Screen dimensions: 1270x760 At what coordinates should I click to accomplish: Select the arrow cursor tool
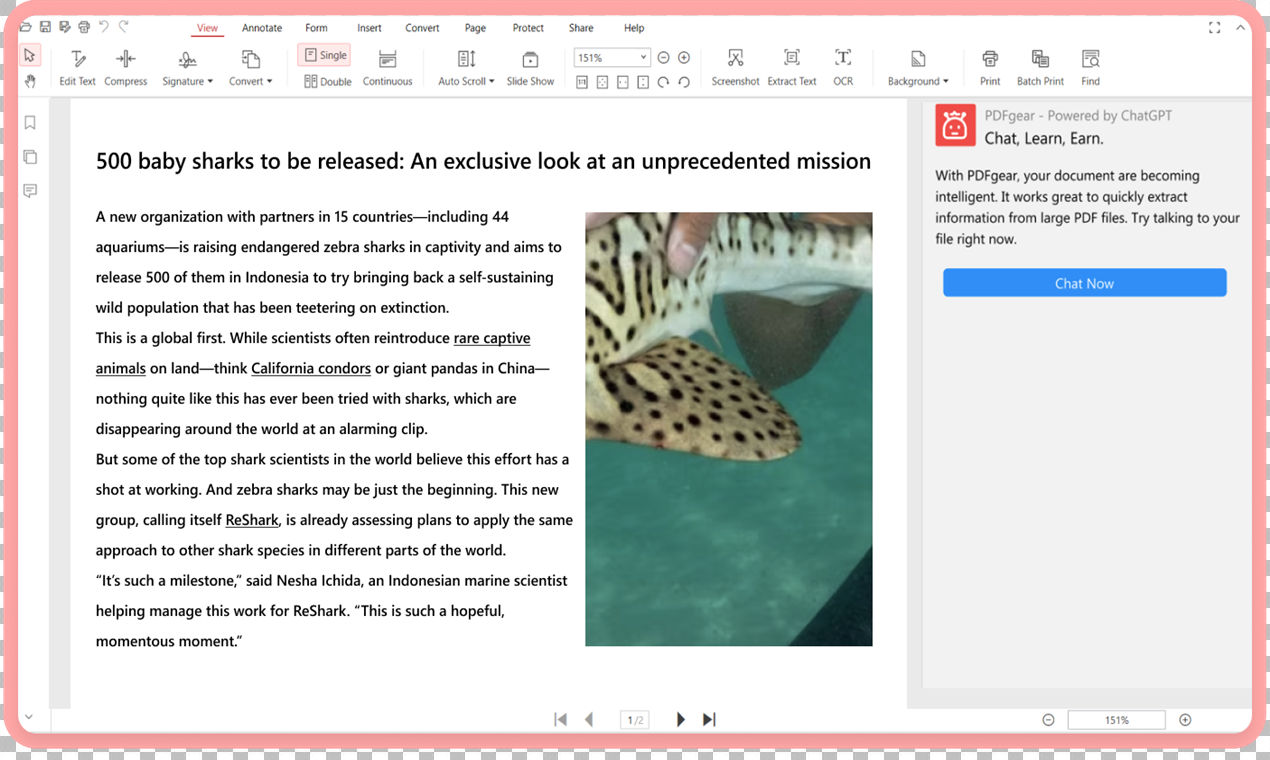[x=30, y=55]
